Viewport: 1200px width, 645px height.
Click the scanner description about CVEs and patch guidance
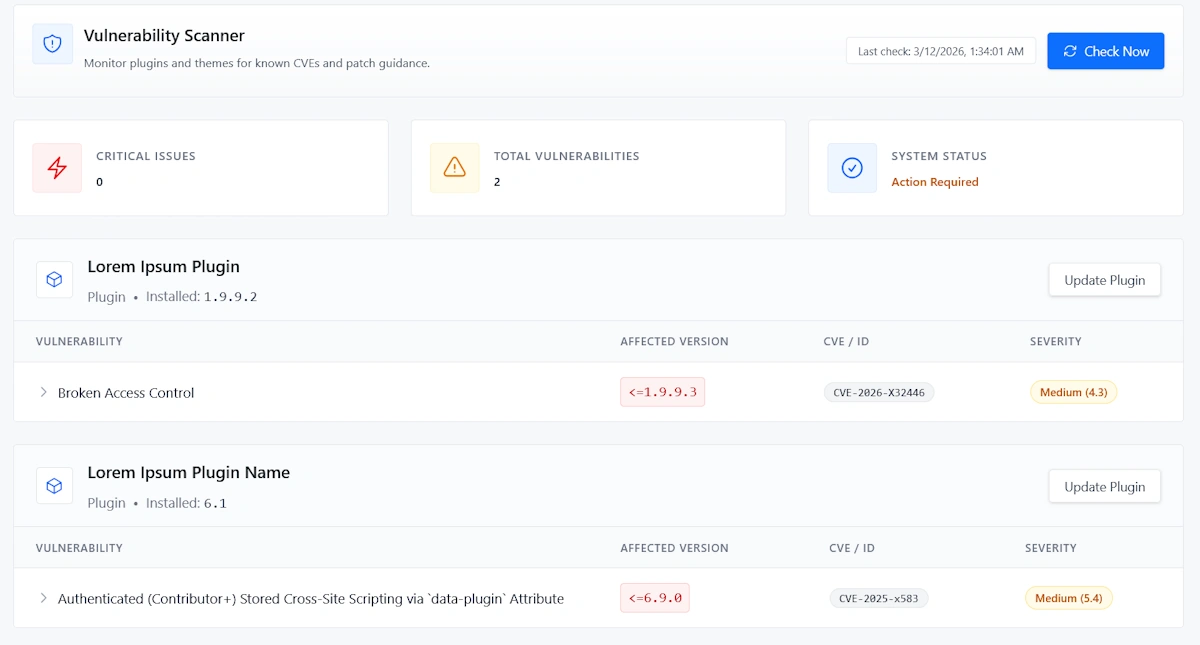click(257, 63)
